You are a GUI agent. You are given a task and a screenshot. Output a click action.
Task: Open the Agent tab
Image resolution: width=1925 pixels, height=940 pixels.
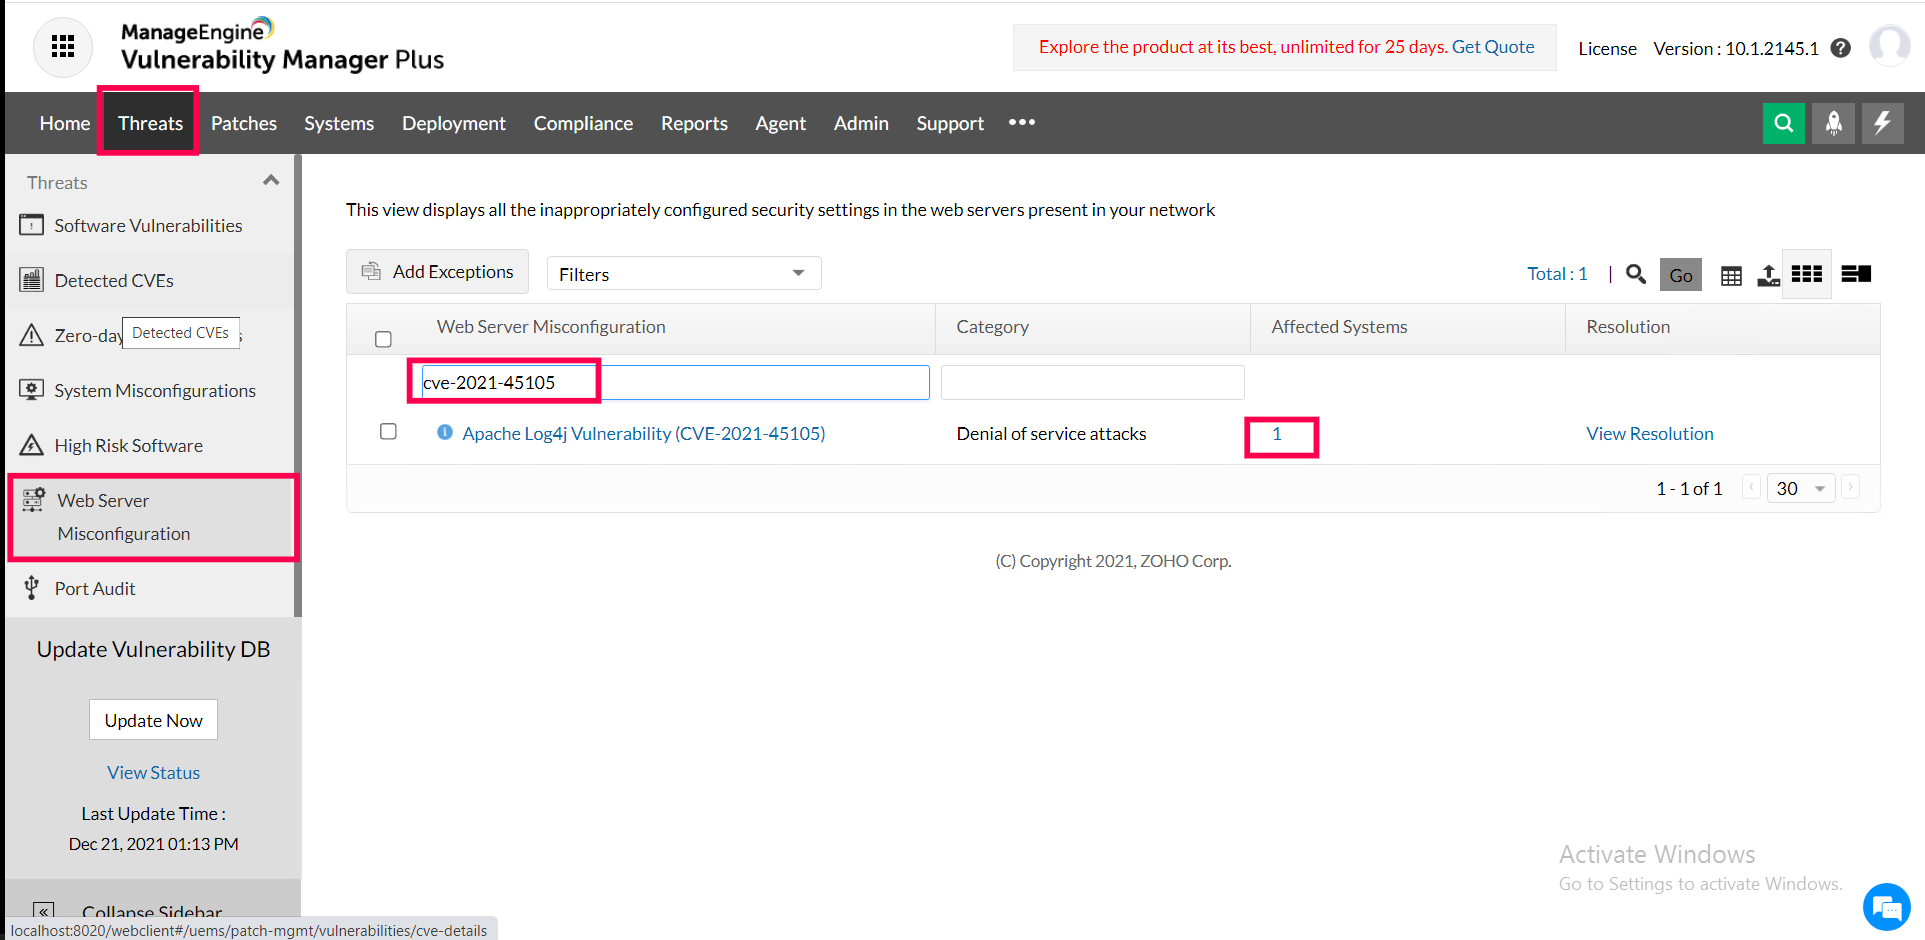780,123
